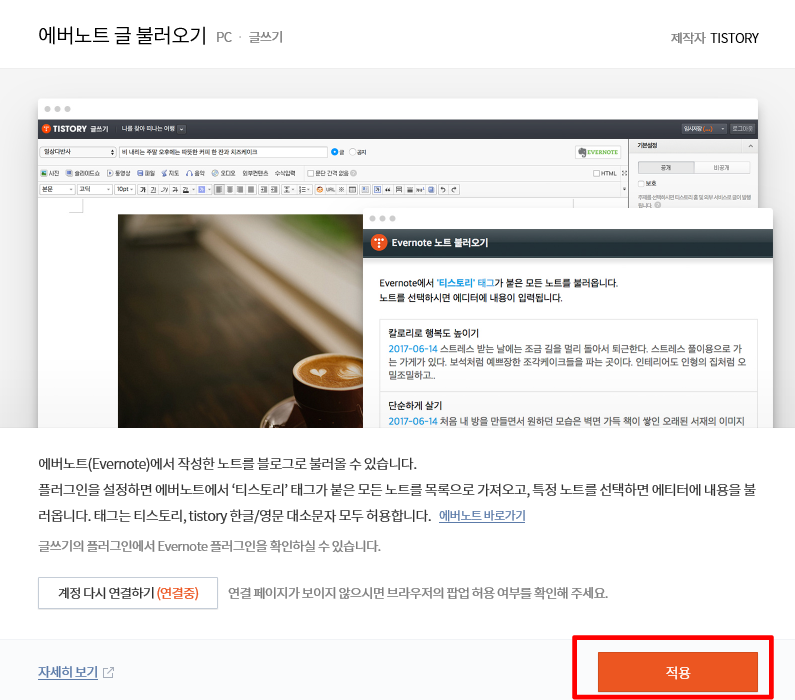Click the orange 적용 apply button
The height and width of the screenshot is (700, 795).
[677, 672]
